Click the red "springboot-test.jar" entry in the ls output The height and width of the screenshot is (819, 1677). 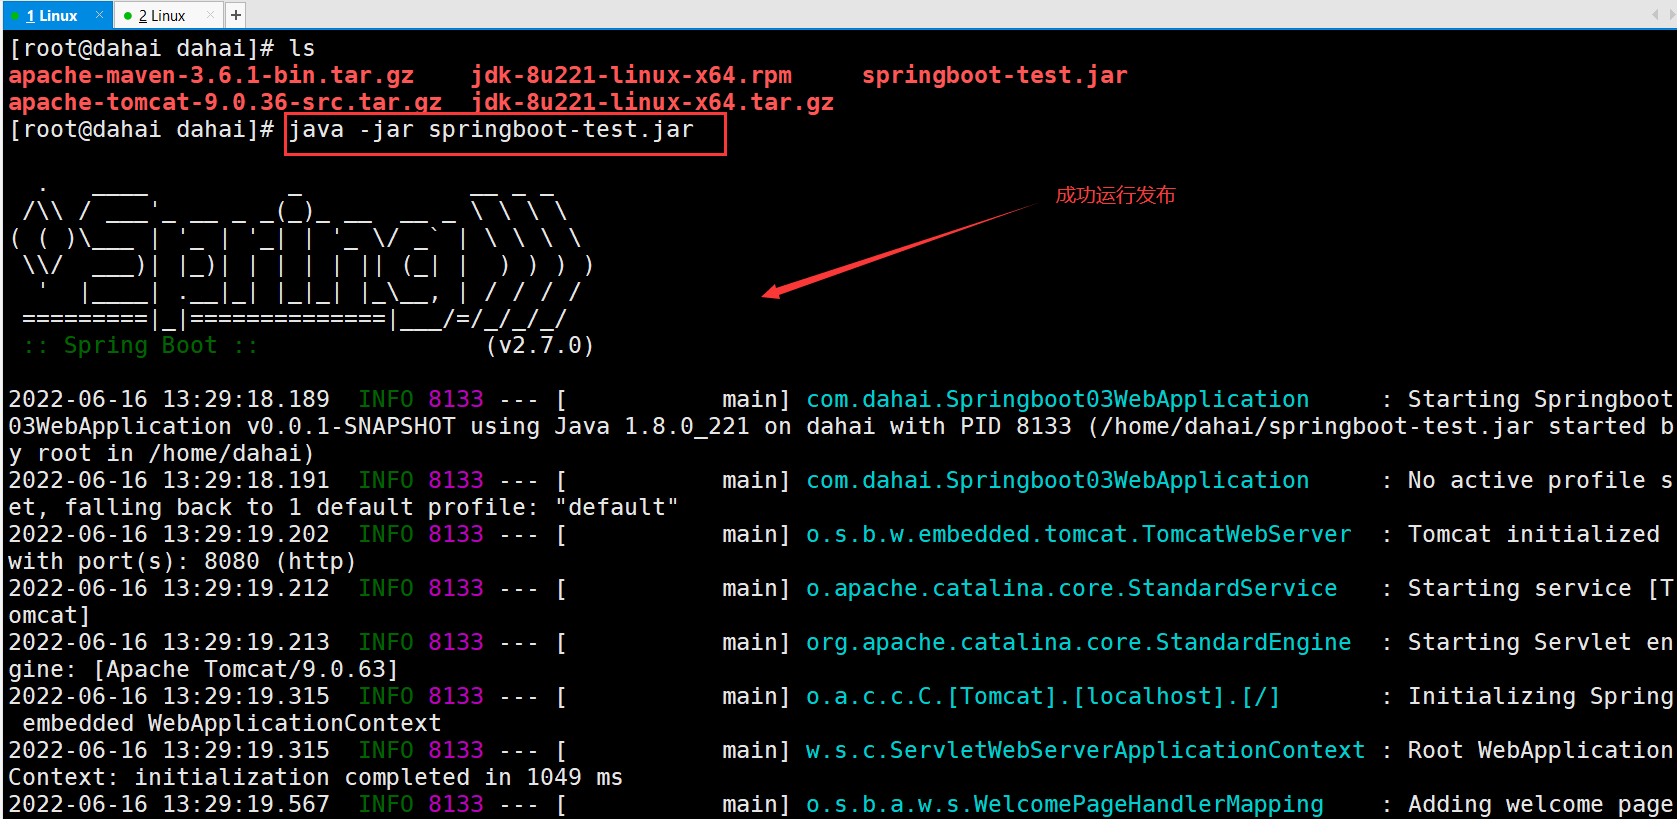pyautogui.click(x=994, y=76)
